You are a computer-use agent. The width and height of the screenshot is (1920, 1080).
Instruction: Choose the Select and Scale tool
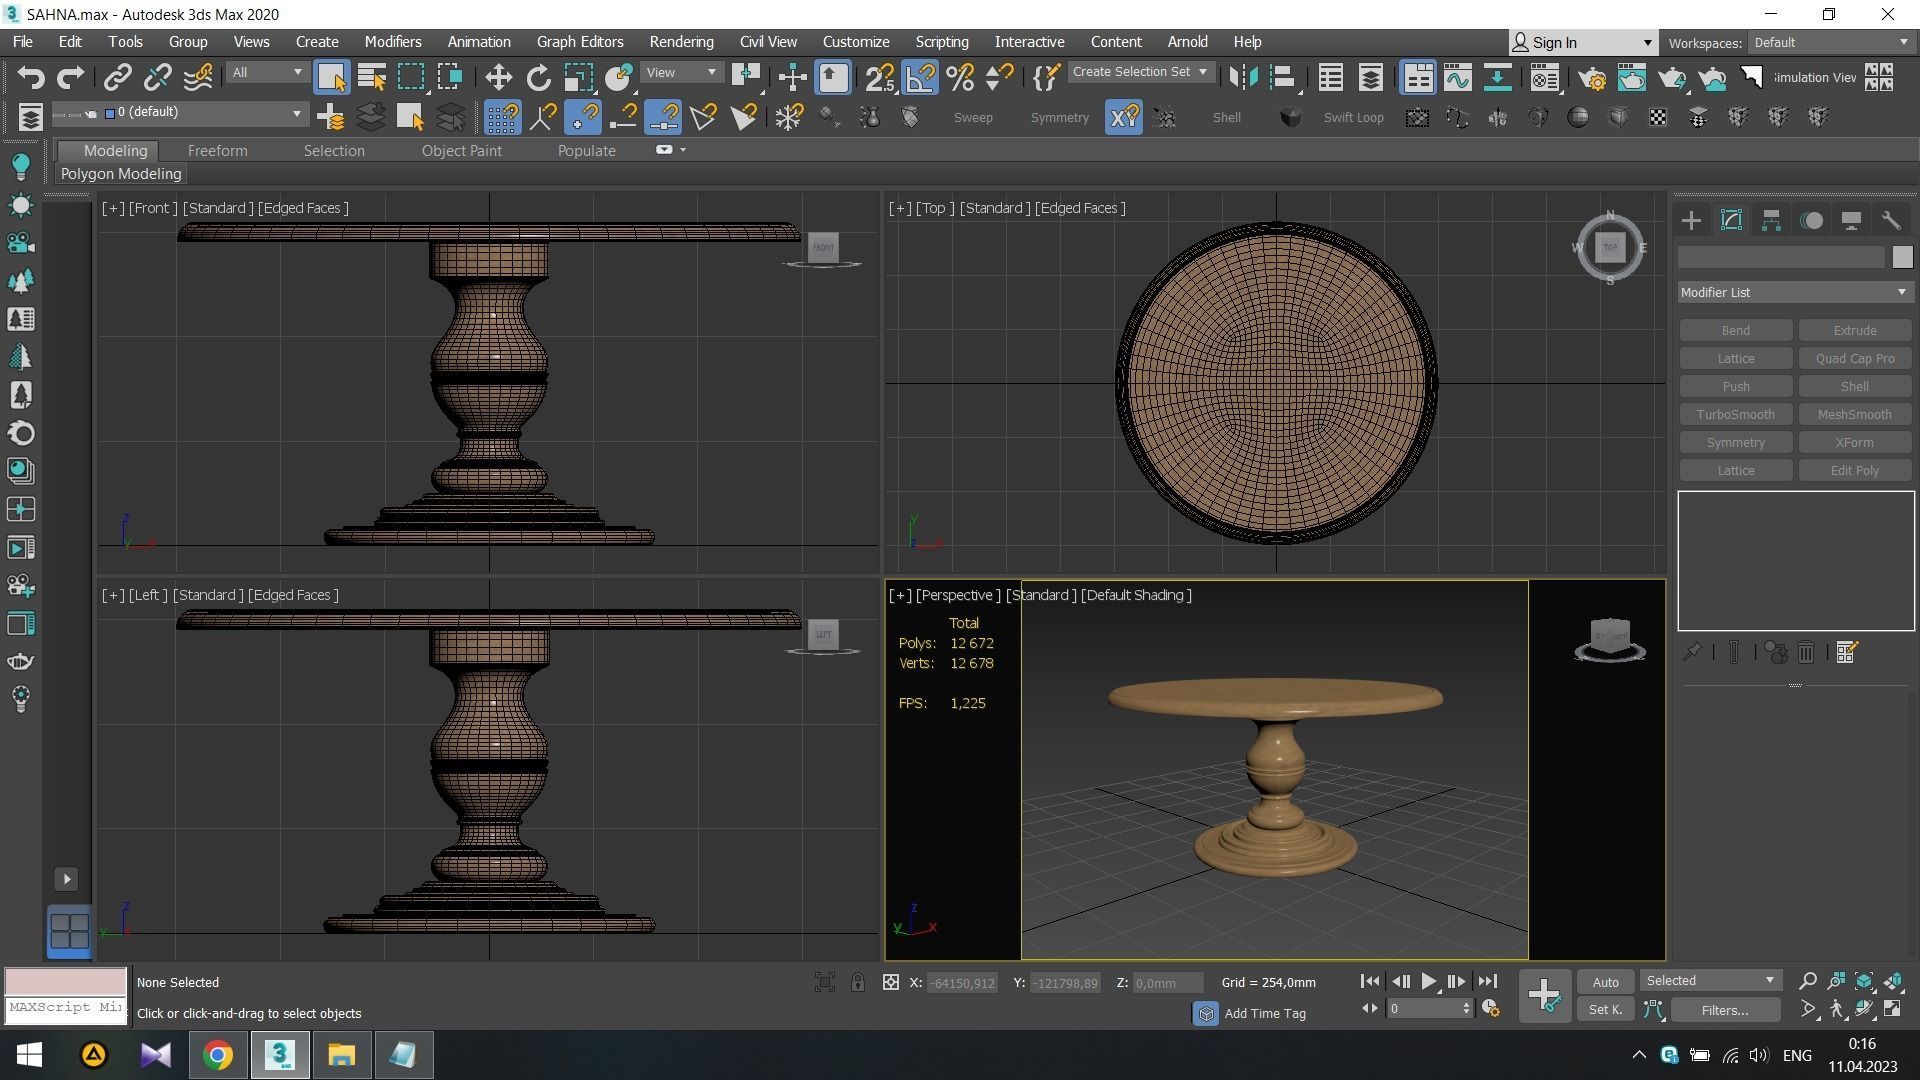578,78
